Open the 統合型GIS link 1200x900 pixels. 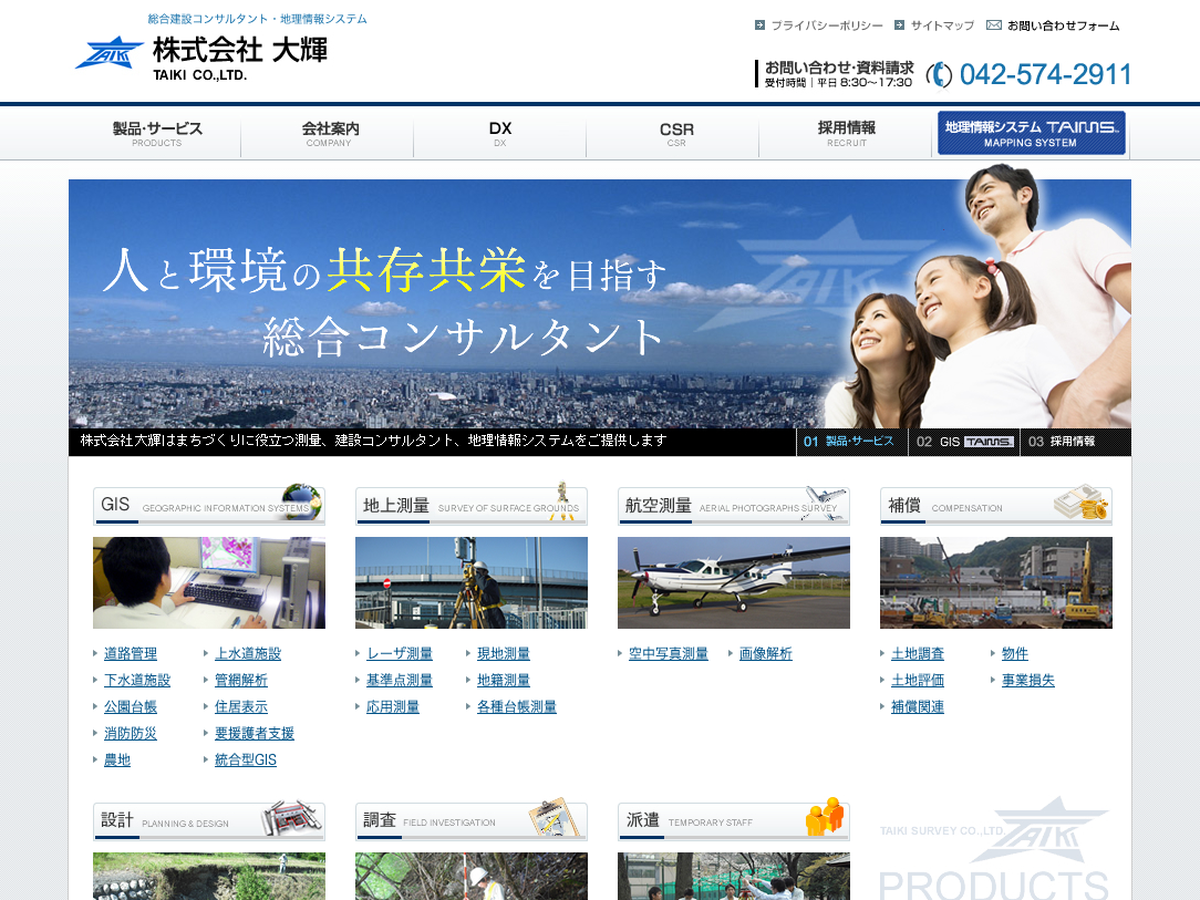click(x=245, y=760)
